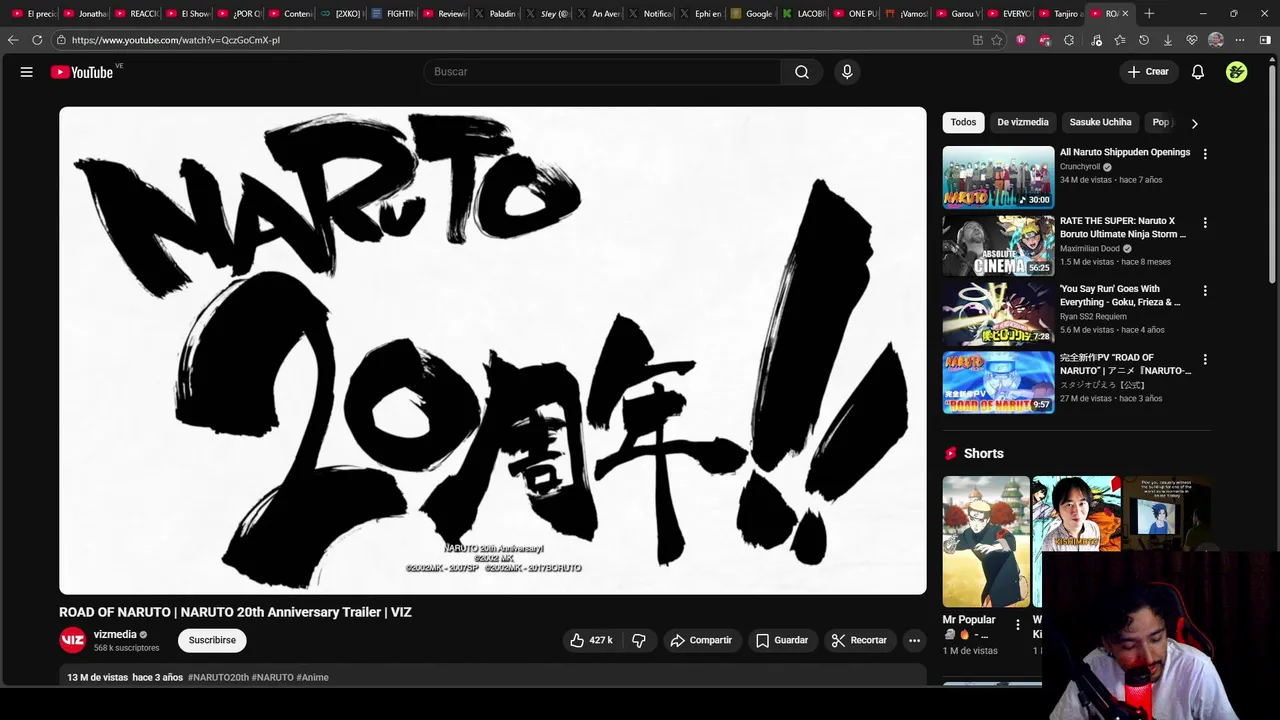Viewport: 1280px width, 720px height.
Task: Like the video with 427 k likes
Action: pyautogui.click(x=591, y=640)
